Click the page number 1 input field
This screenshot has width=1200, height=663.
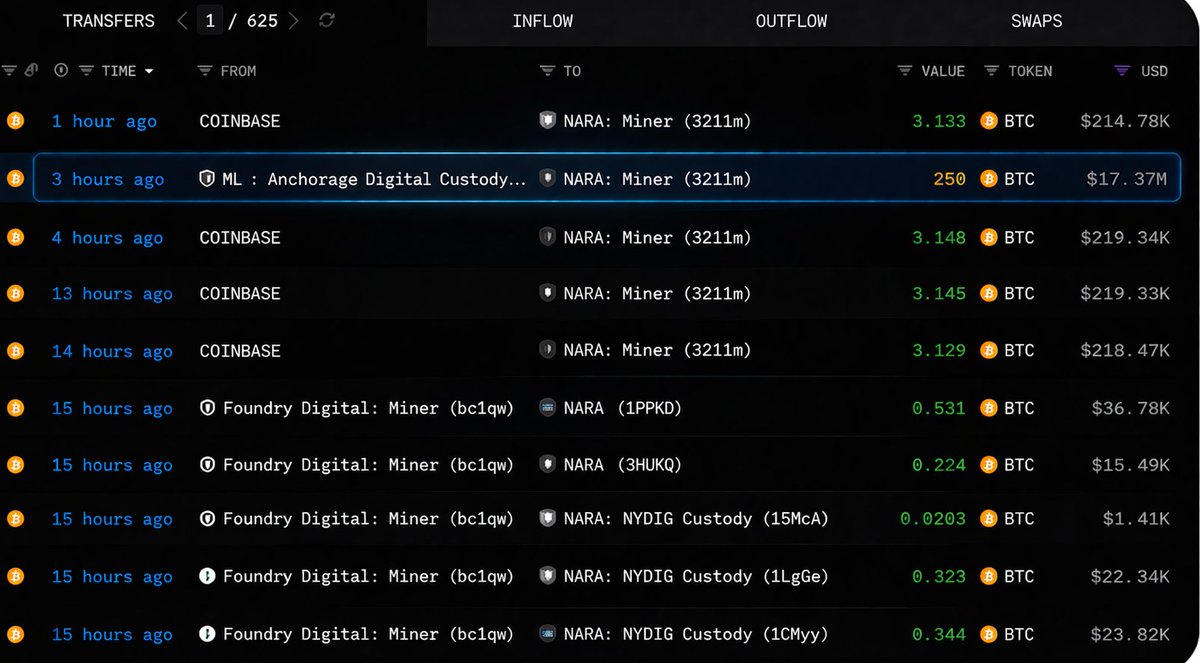coord(210,21)
